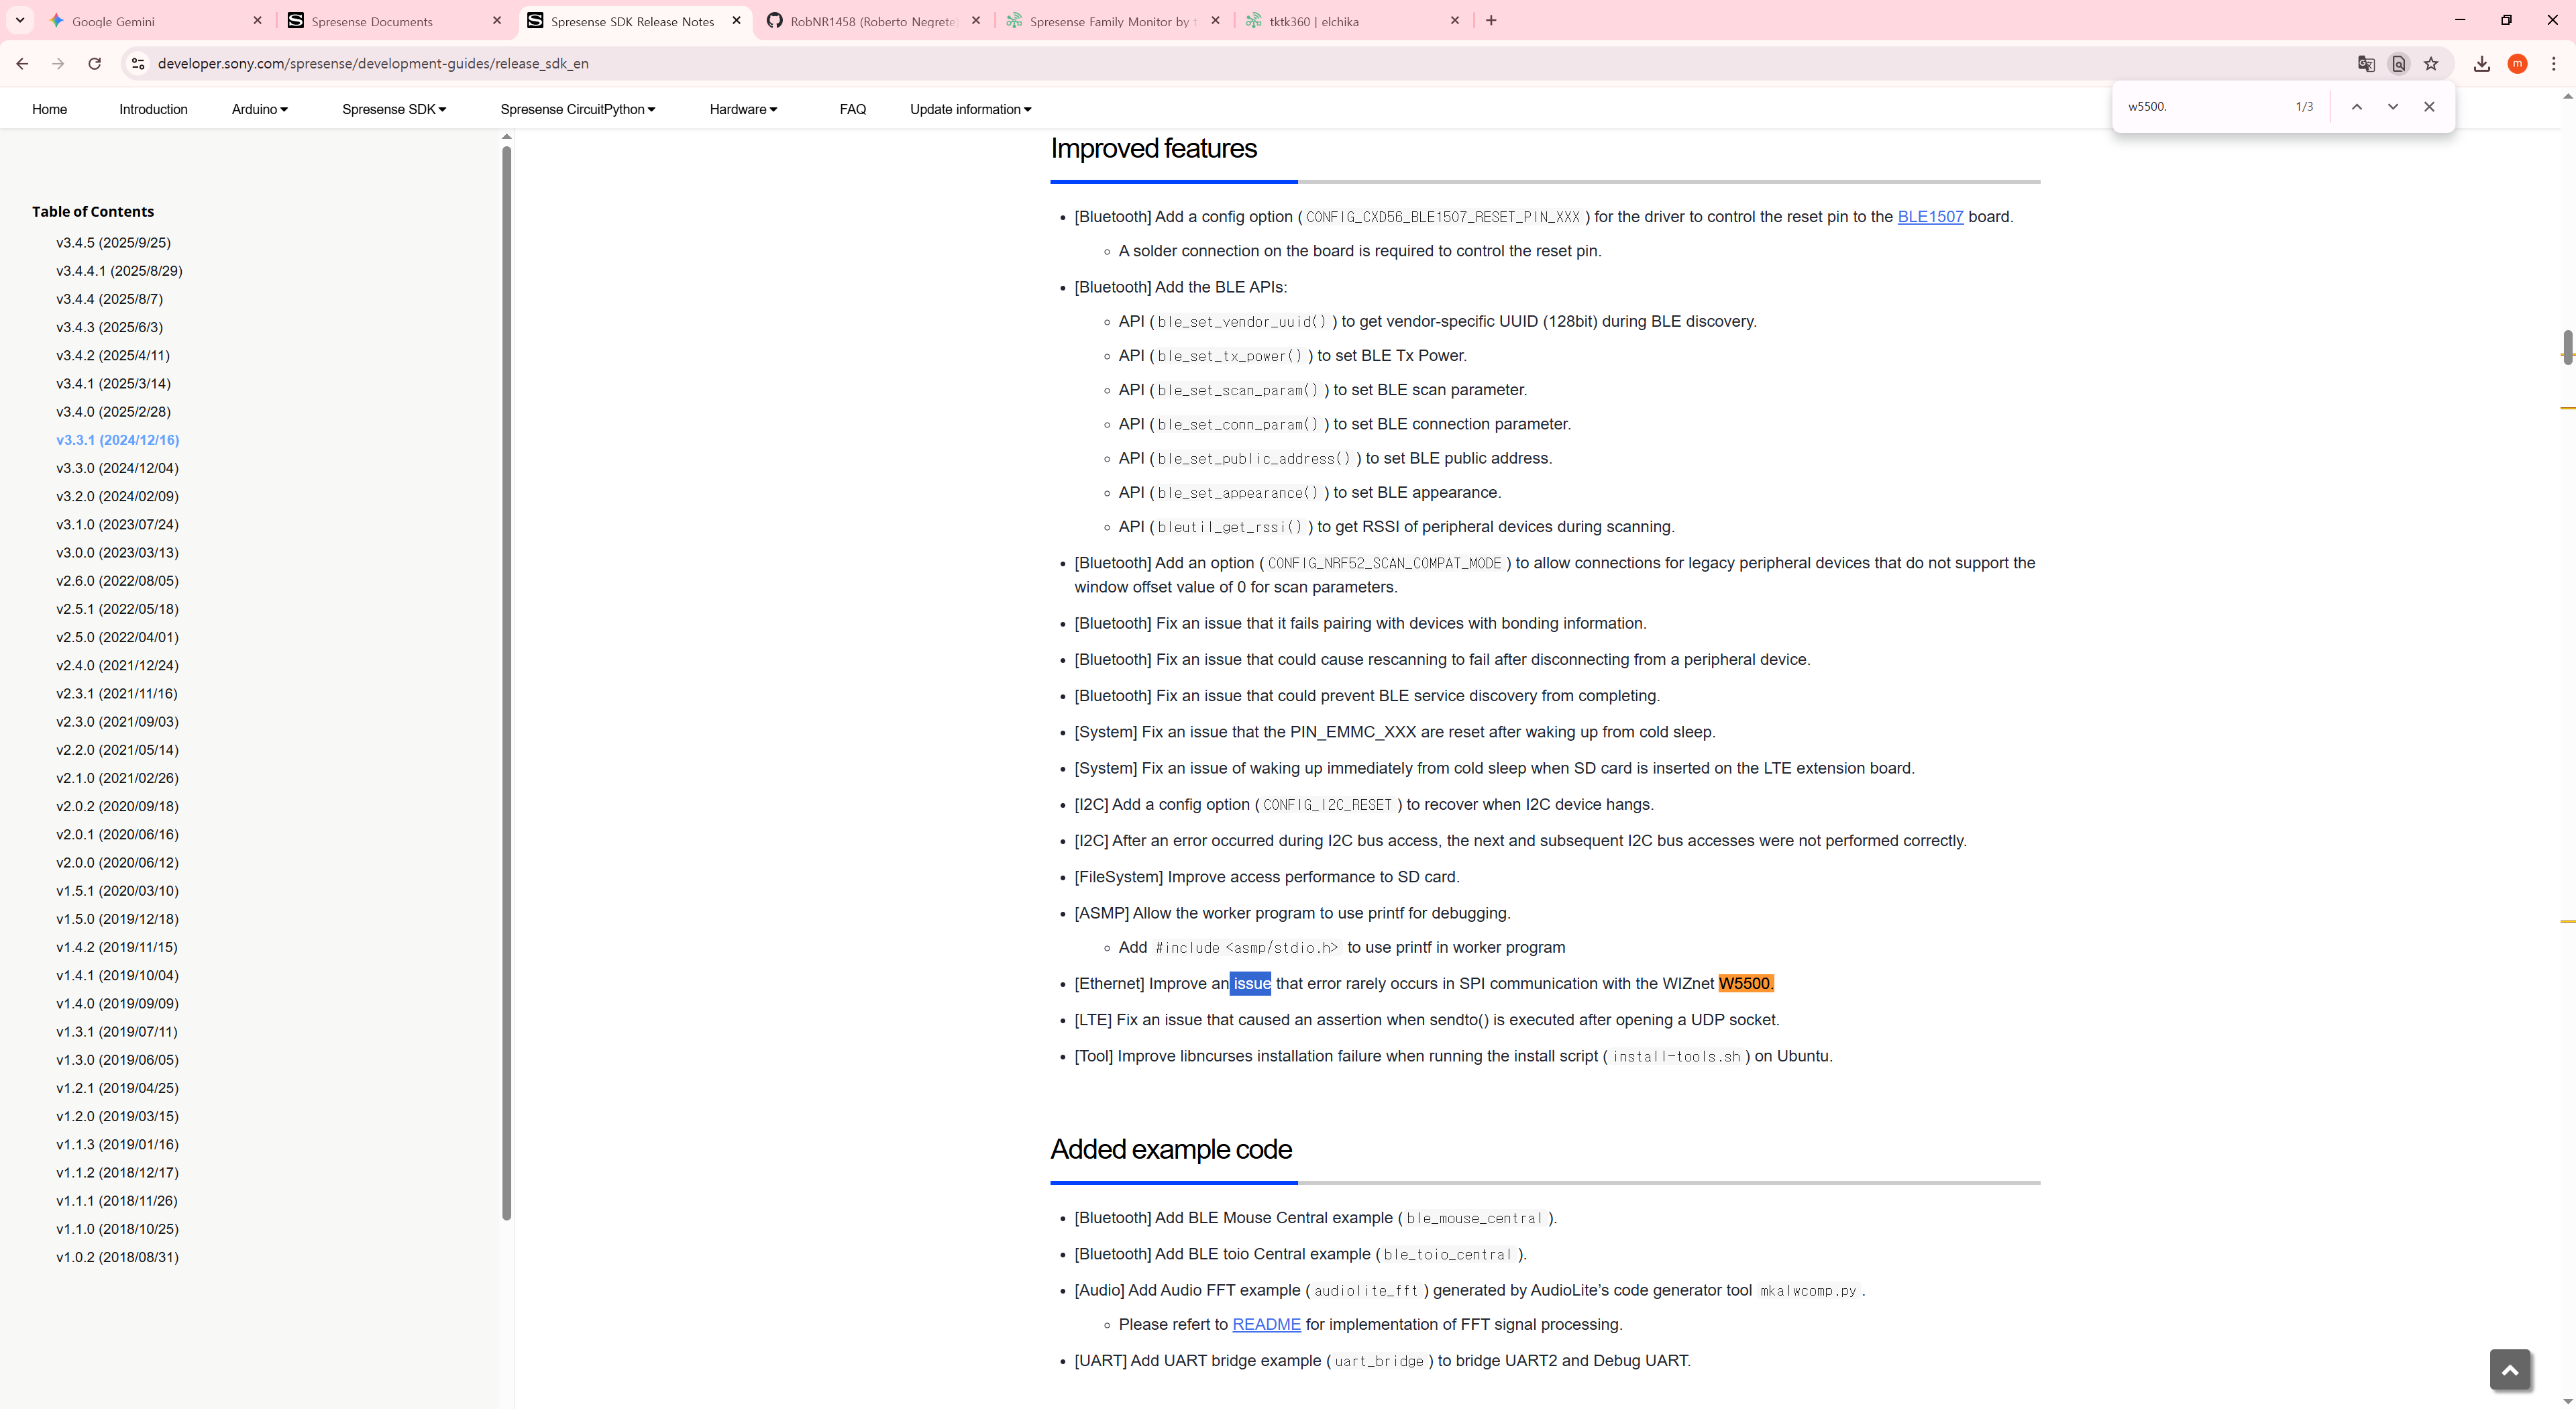Open the Update information dropdown
Screen dimensions: 2576x1409
click(970, 109)
